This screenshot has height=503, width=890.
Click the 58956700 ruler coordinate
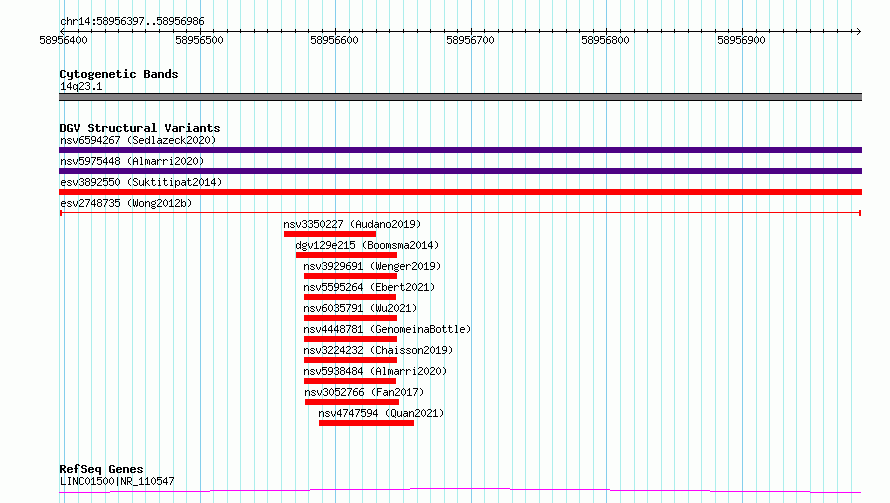tap(470, 40)
